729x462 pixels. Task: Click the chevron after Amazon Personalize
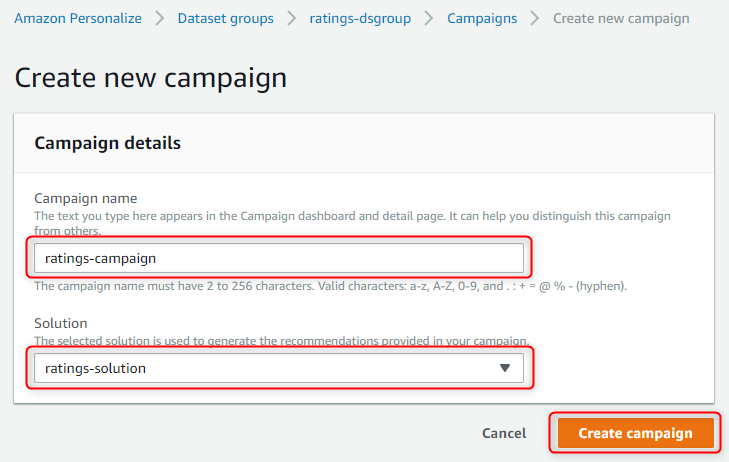pyautogui.click(x=160, y=19)
